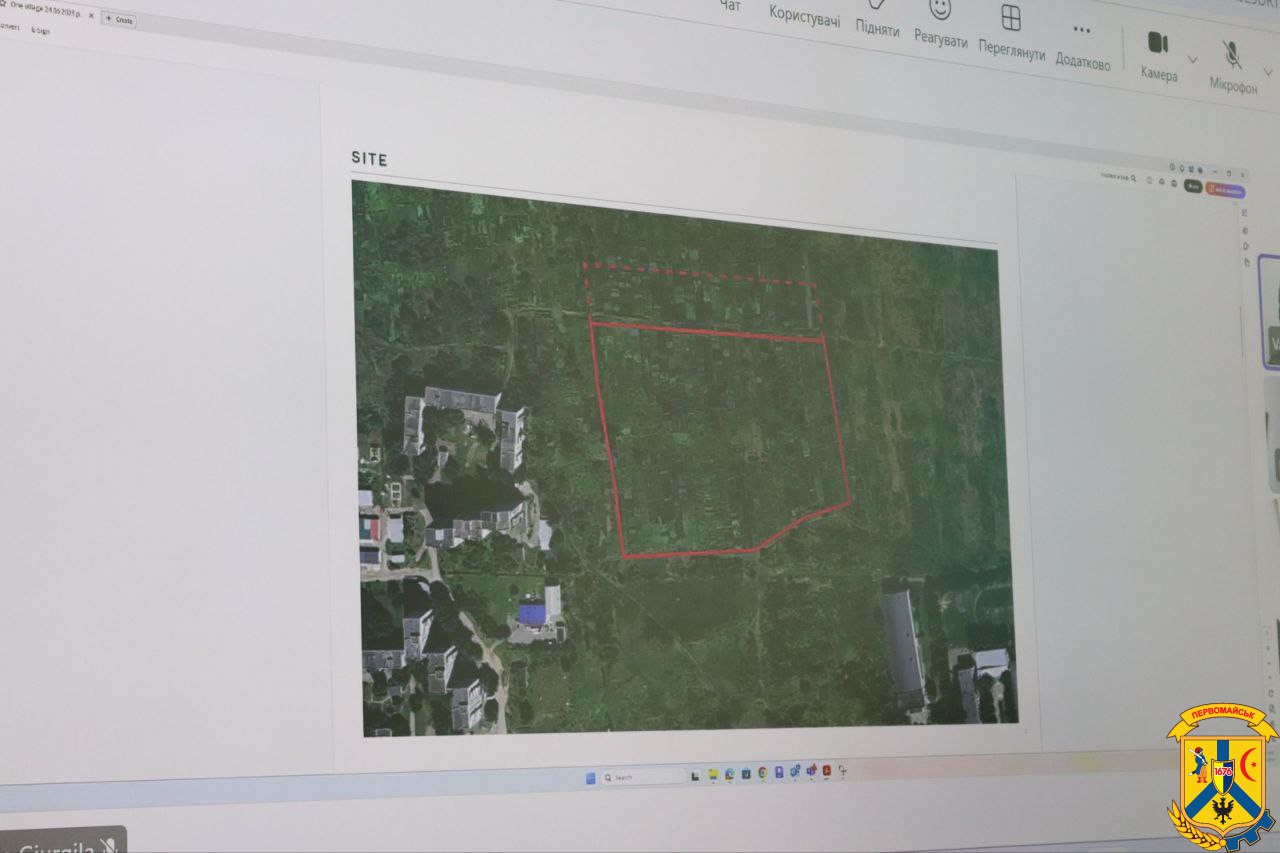The image size is (1280, 853).
Task: Open Додатково three-dots menu
Action: (1082, 32)
